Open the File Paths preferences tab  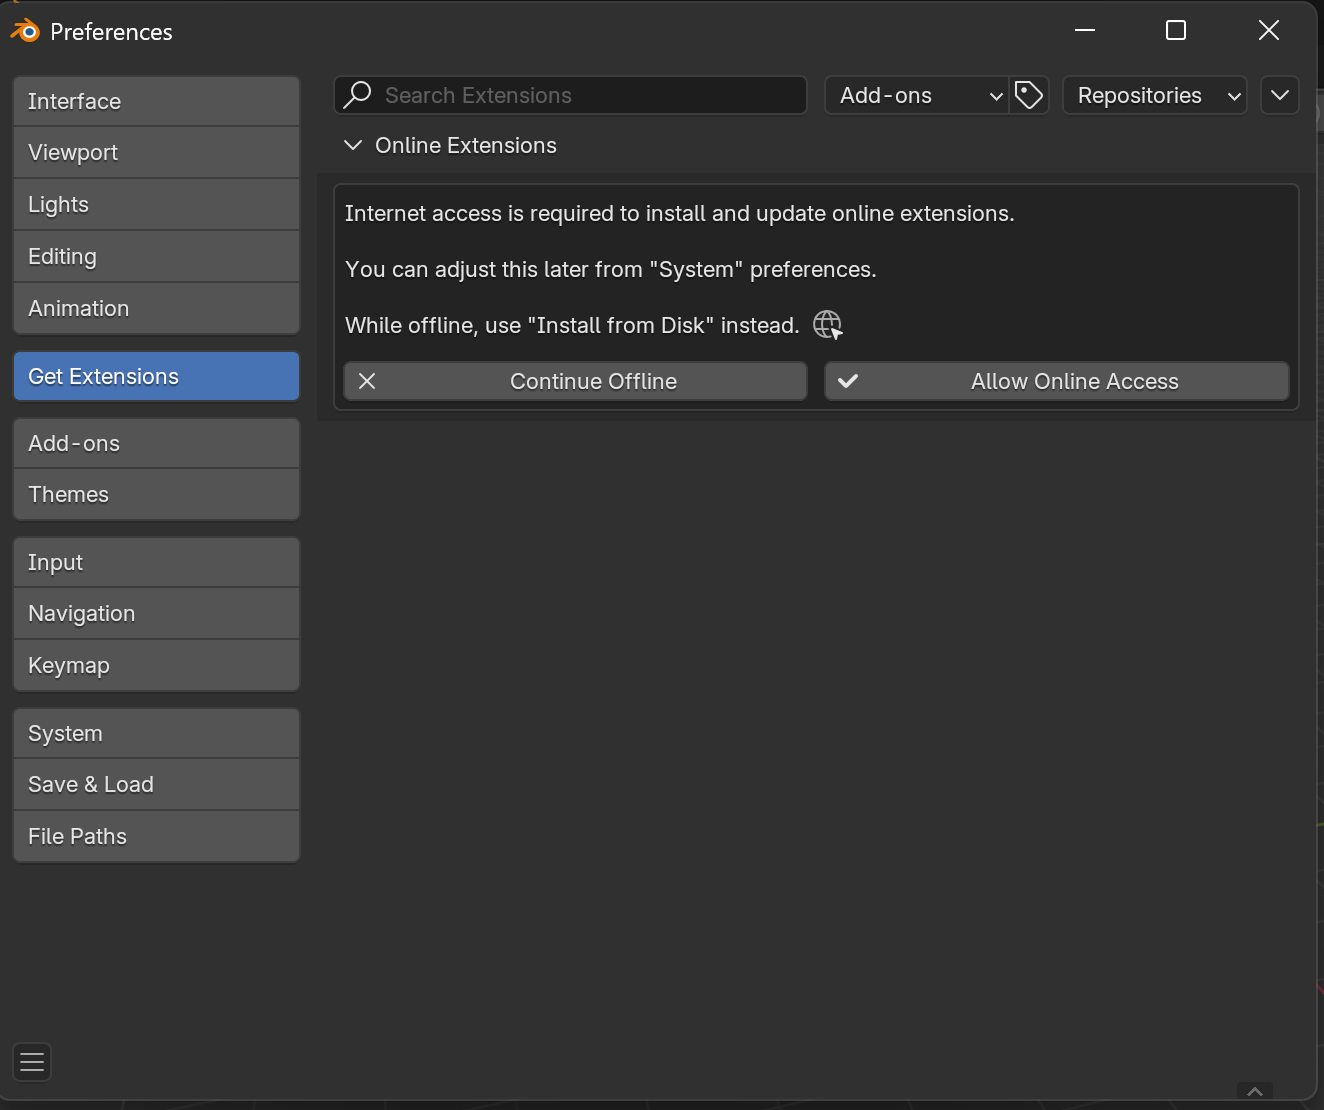pyautogui.click(x=156, y=836)
